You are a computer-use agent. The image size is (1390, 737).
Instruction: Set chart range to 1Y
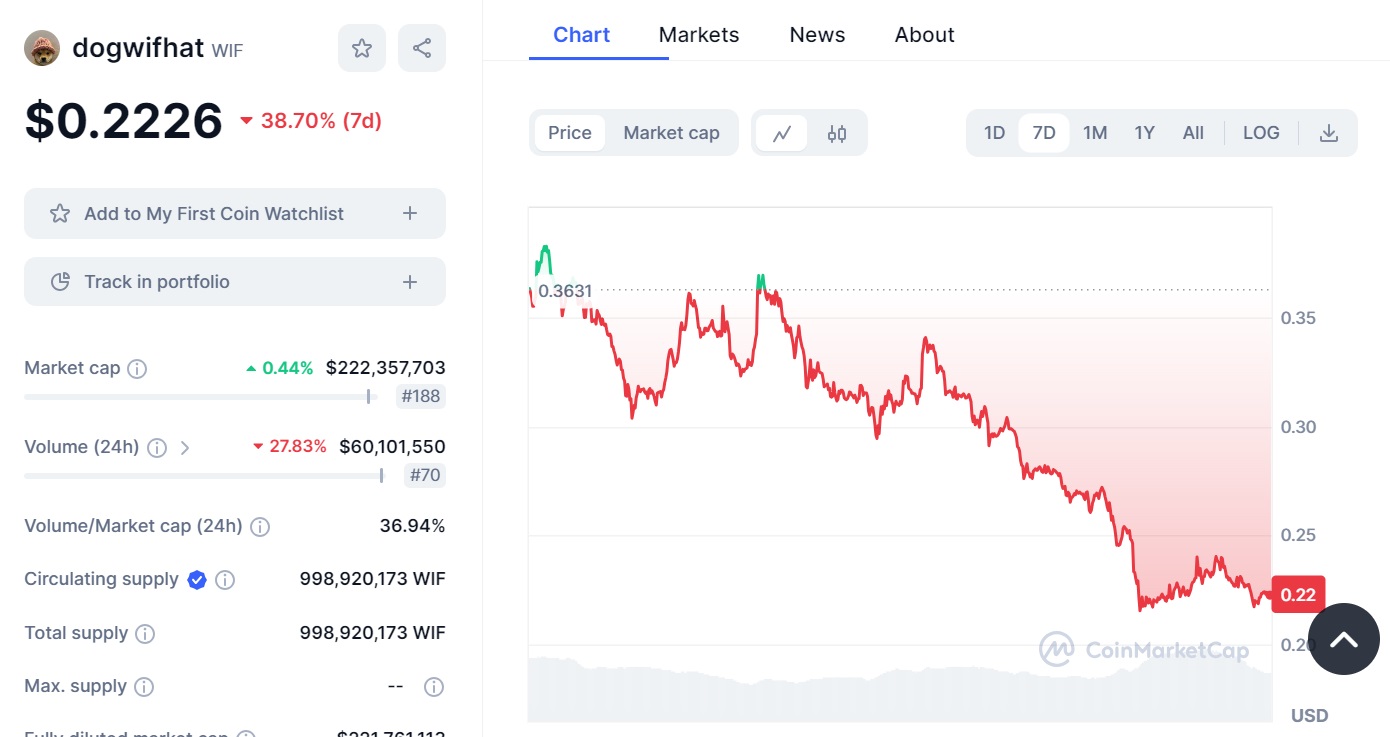1145,133
